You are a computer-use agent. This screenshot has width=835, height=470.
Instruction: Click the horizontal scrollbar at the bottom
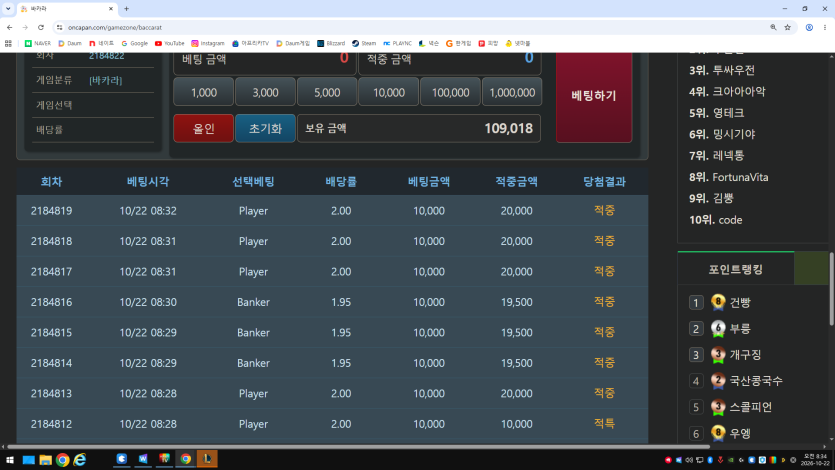(358, 447)
